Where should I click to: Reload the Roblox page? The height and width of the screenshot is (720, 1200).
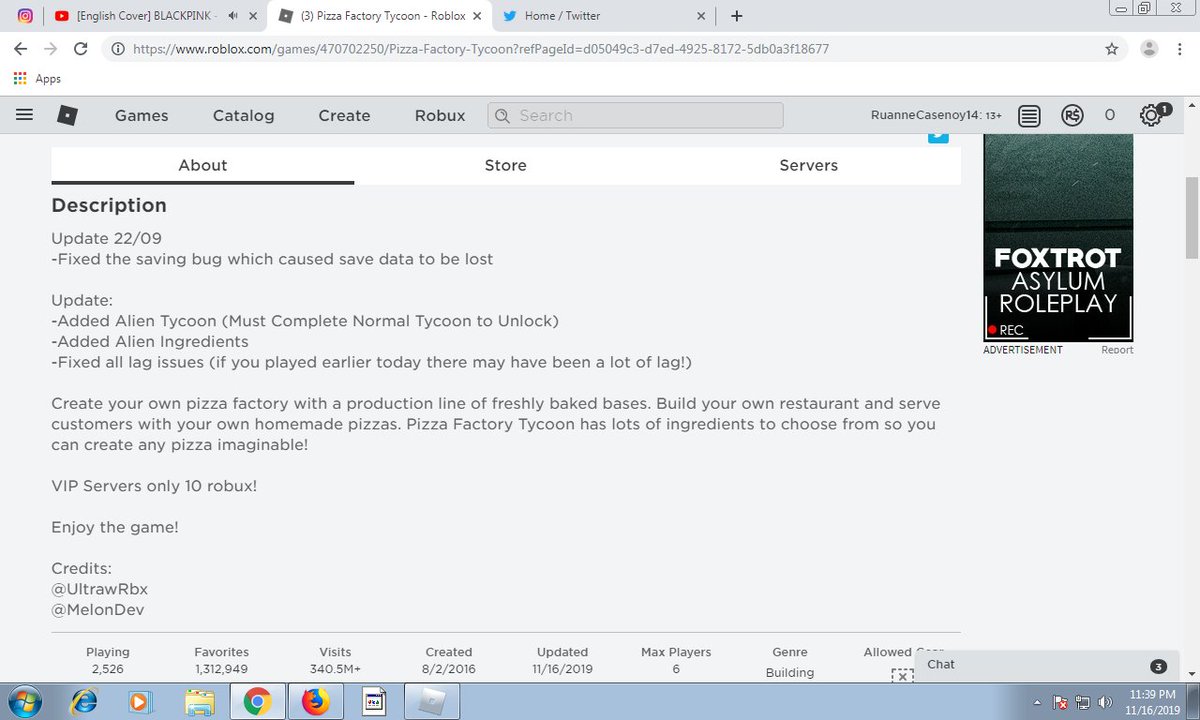pyautogui.click(x=80, y=49)
